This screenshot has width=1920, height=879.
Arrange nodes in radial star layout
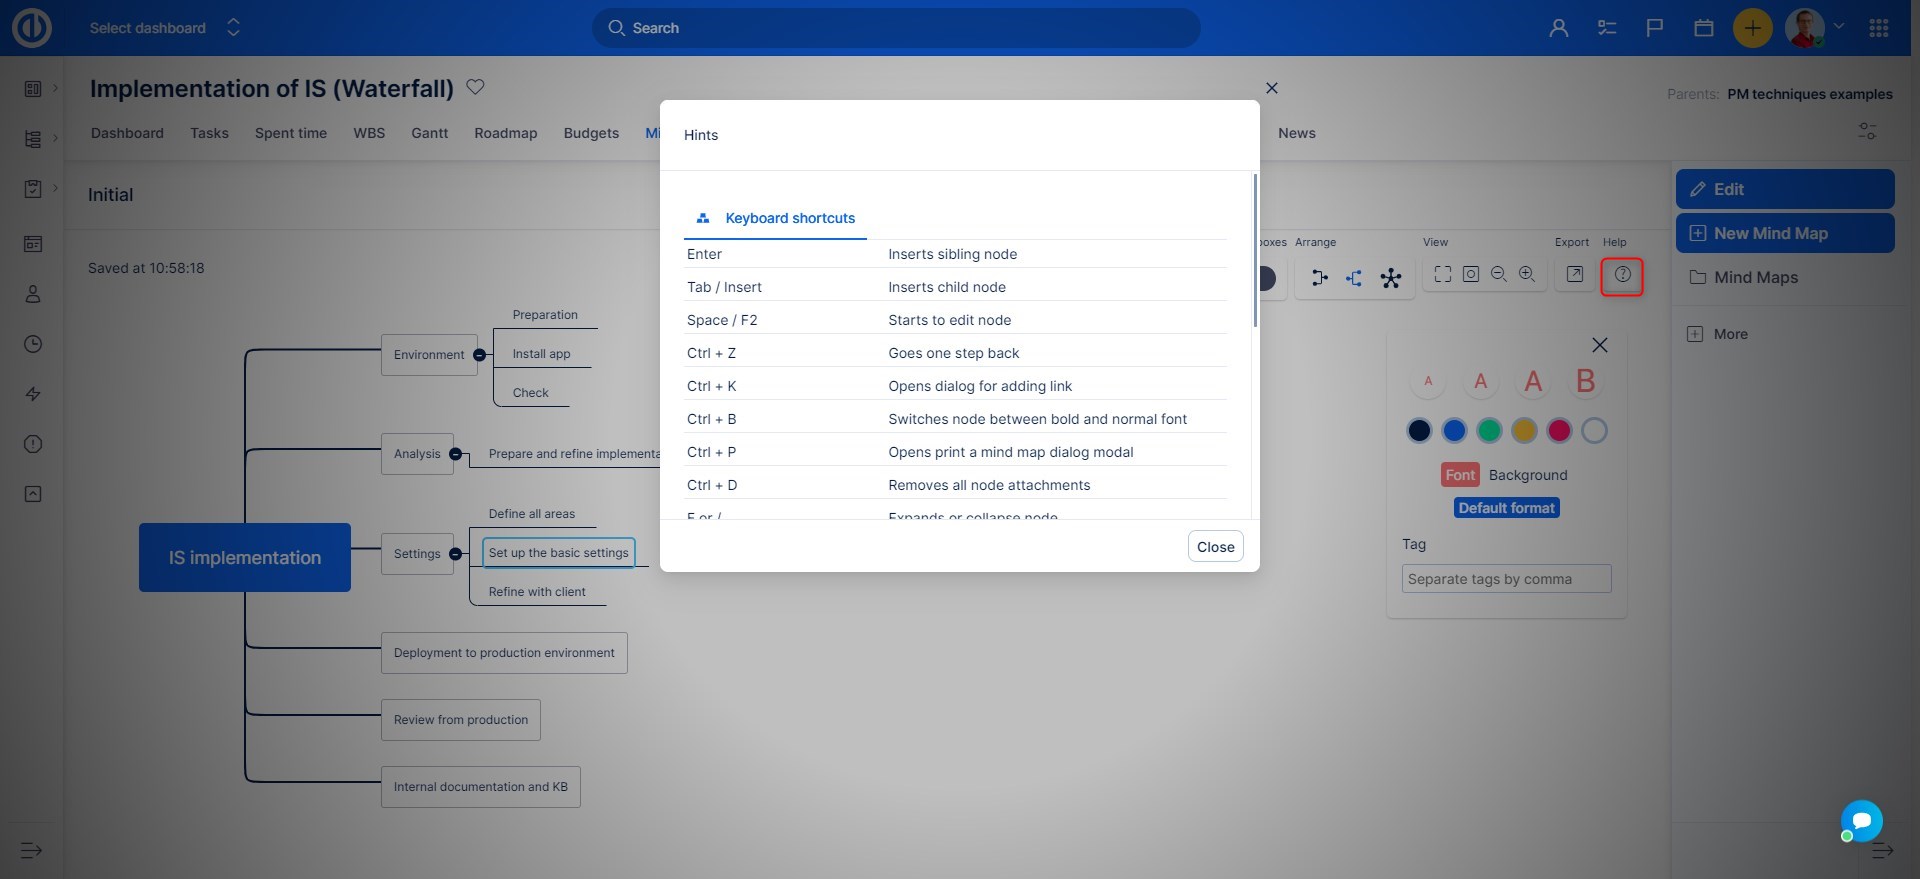[x=1390, y=278]
